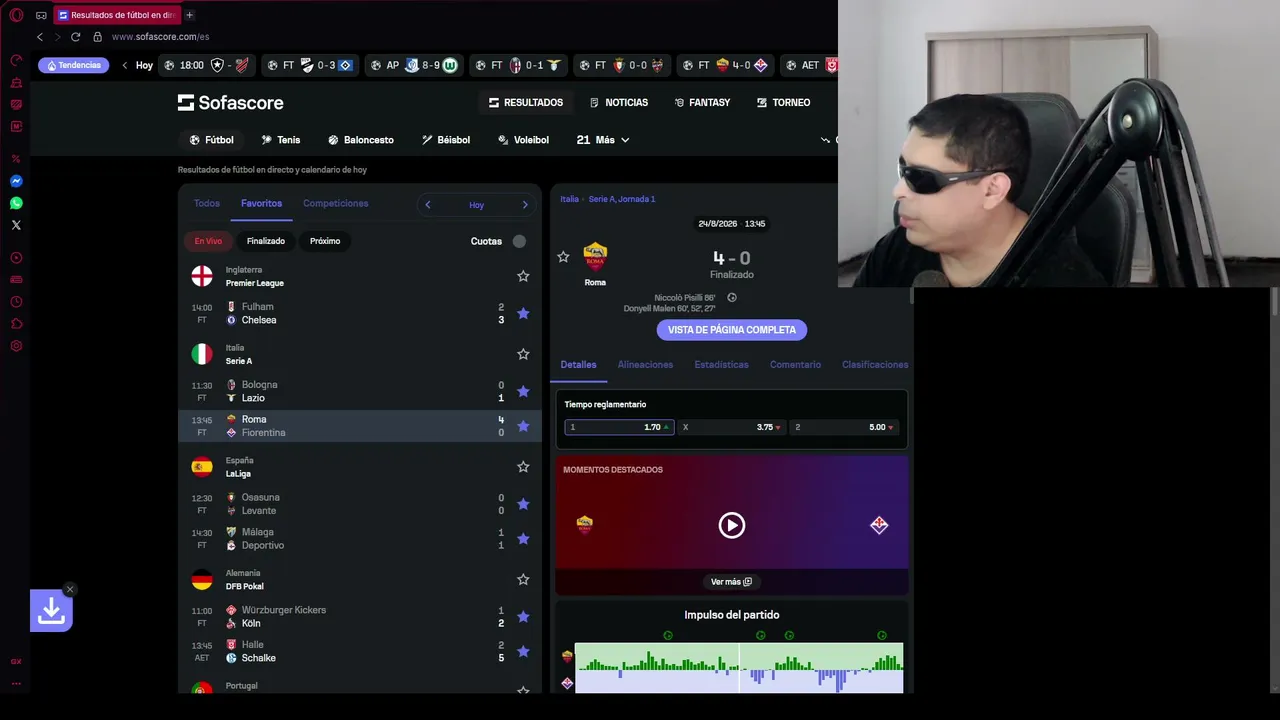Select the Tenis sport

(x=281, y=140)
